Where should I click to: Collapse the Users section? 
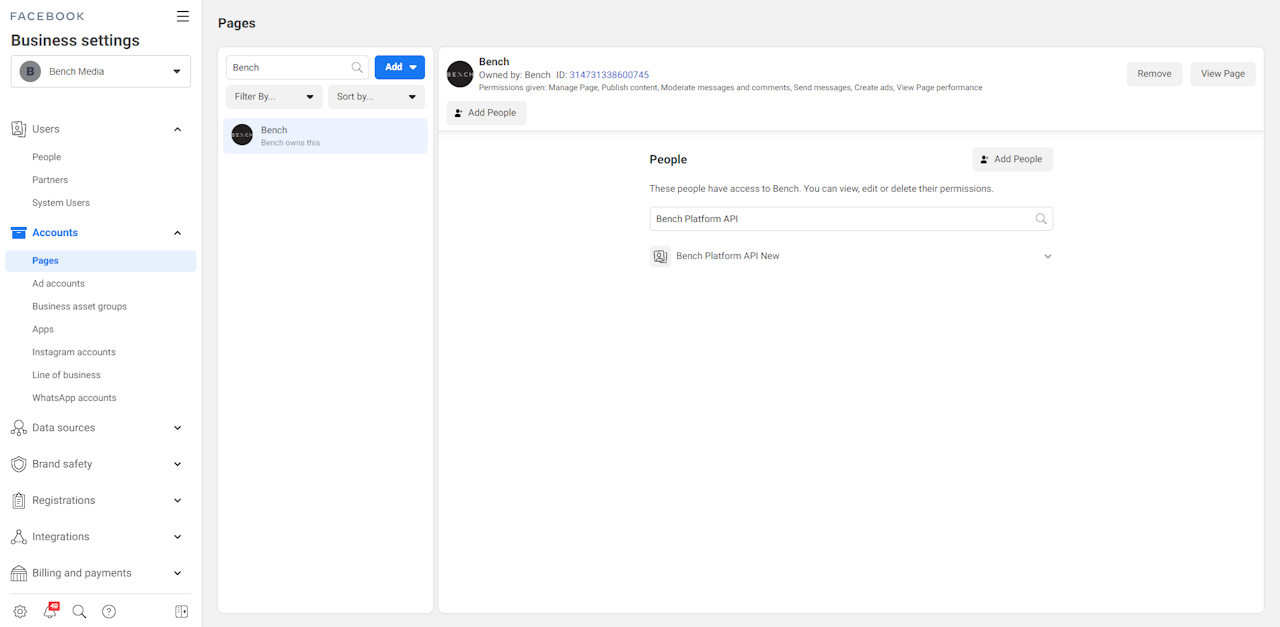[178, 129]
